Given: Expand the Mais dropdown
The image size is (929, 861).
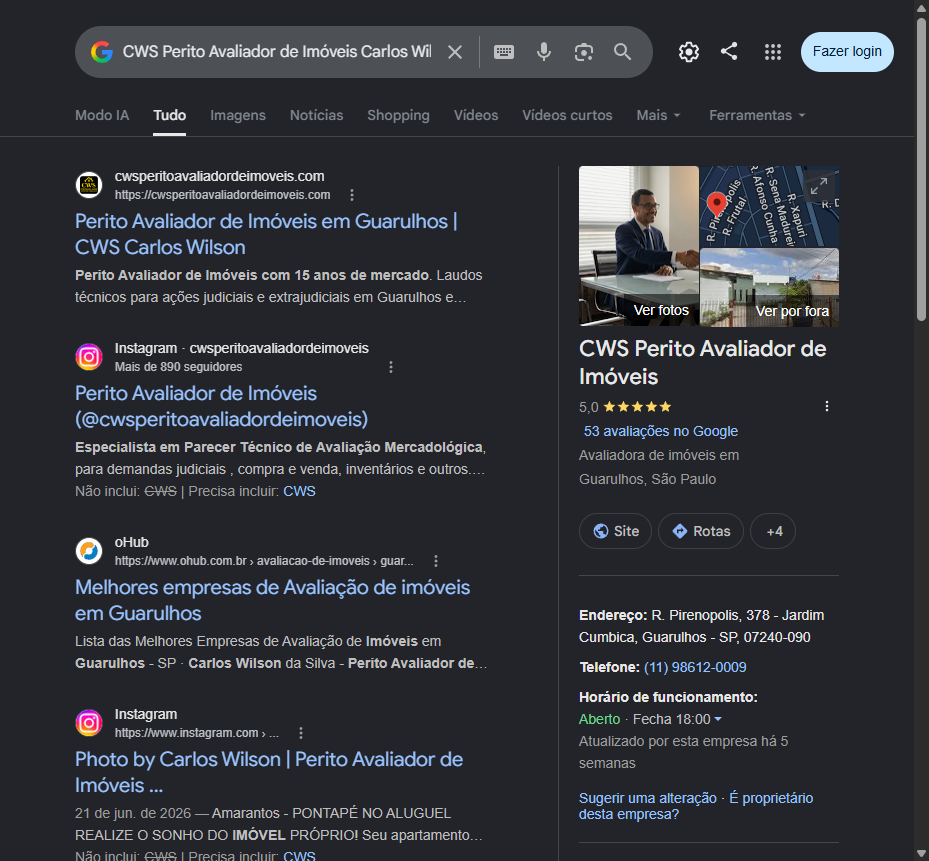Looking at the screenshot, I should click(x=658, y=115).
